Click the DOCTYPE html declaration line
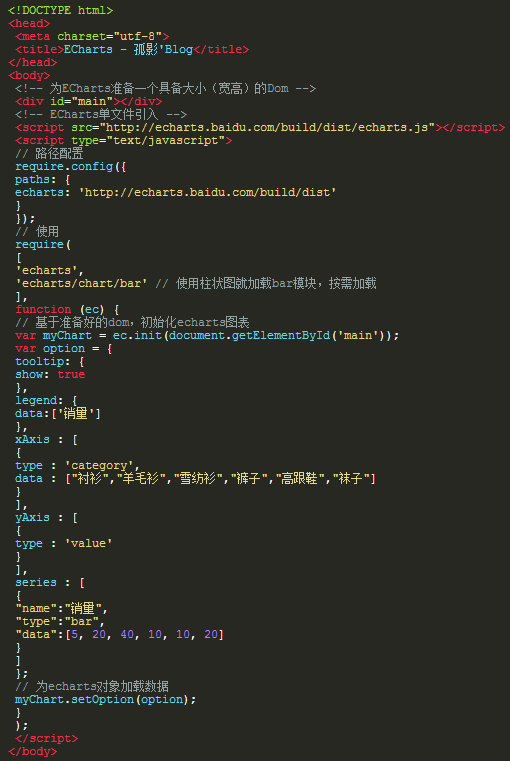This screenshot has height=761, width=510. click(61, 10)
